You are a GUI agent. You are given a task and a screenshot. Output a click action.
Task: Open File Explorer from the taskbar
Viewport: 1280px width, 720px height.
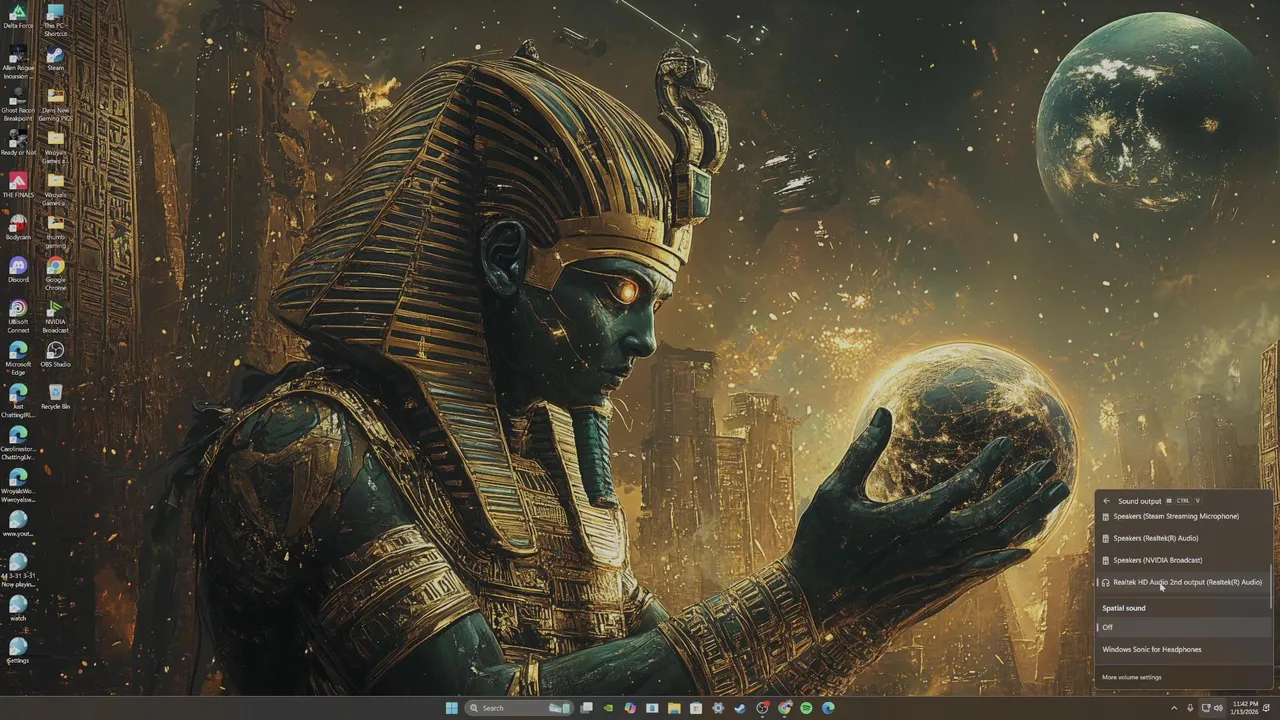pyautogui.click(x=674, y=708)
